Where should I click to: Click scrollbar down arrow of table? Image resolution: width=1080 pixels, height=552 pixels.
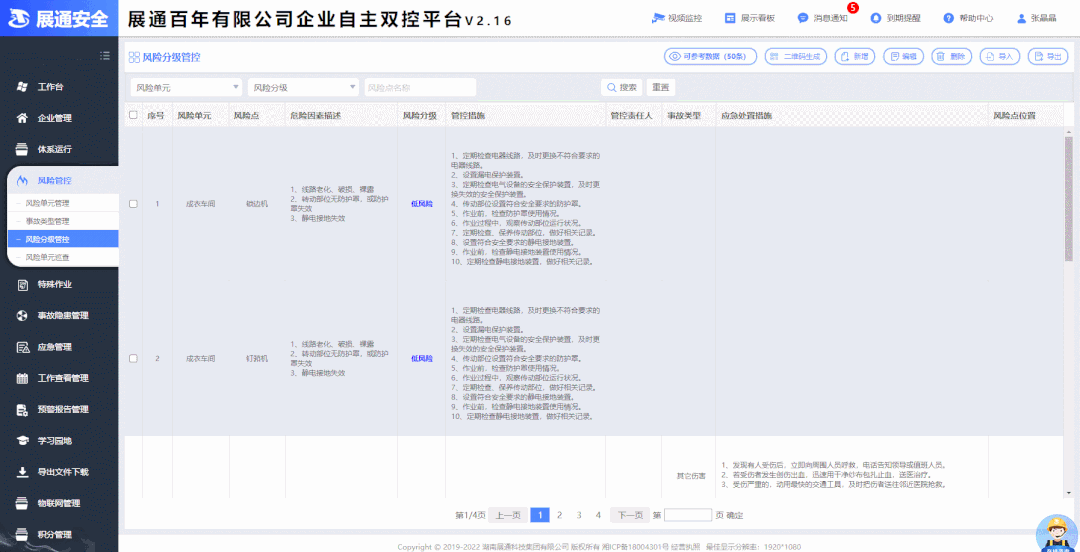(x=1068, y=492)
